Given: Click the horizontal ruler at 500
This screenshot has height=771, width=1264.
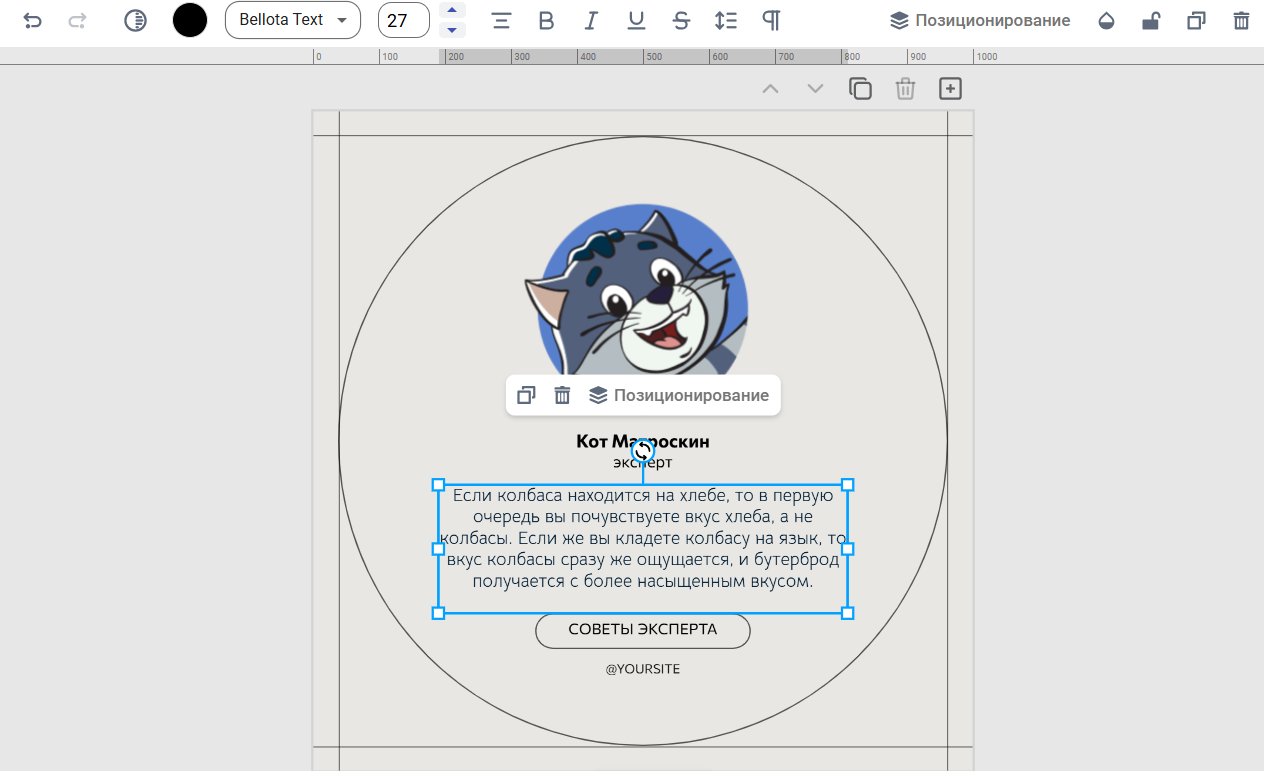Looking at the screenshot, I should [653, 57].
